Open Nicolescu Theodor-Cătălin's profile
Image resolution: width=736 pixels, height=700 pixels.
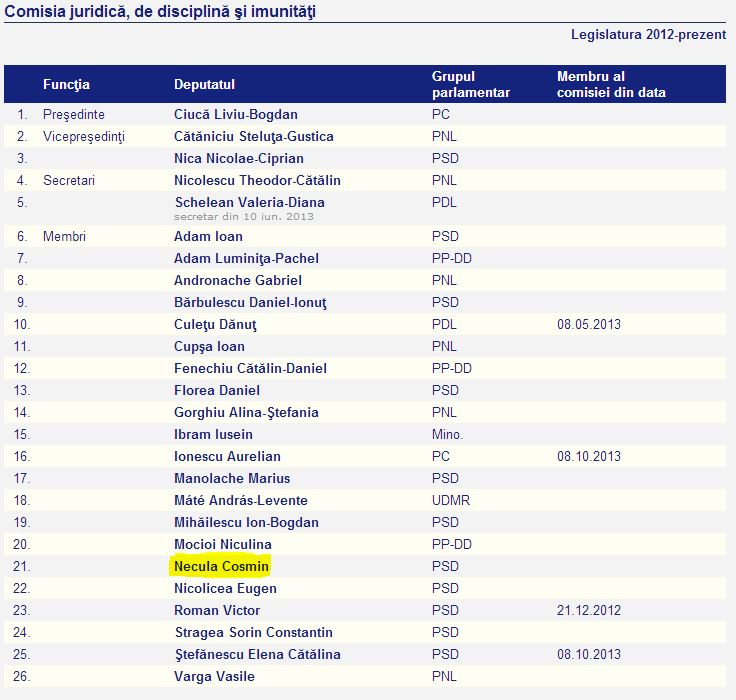click(x=257, y=180)
